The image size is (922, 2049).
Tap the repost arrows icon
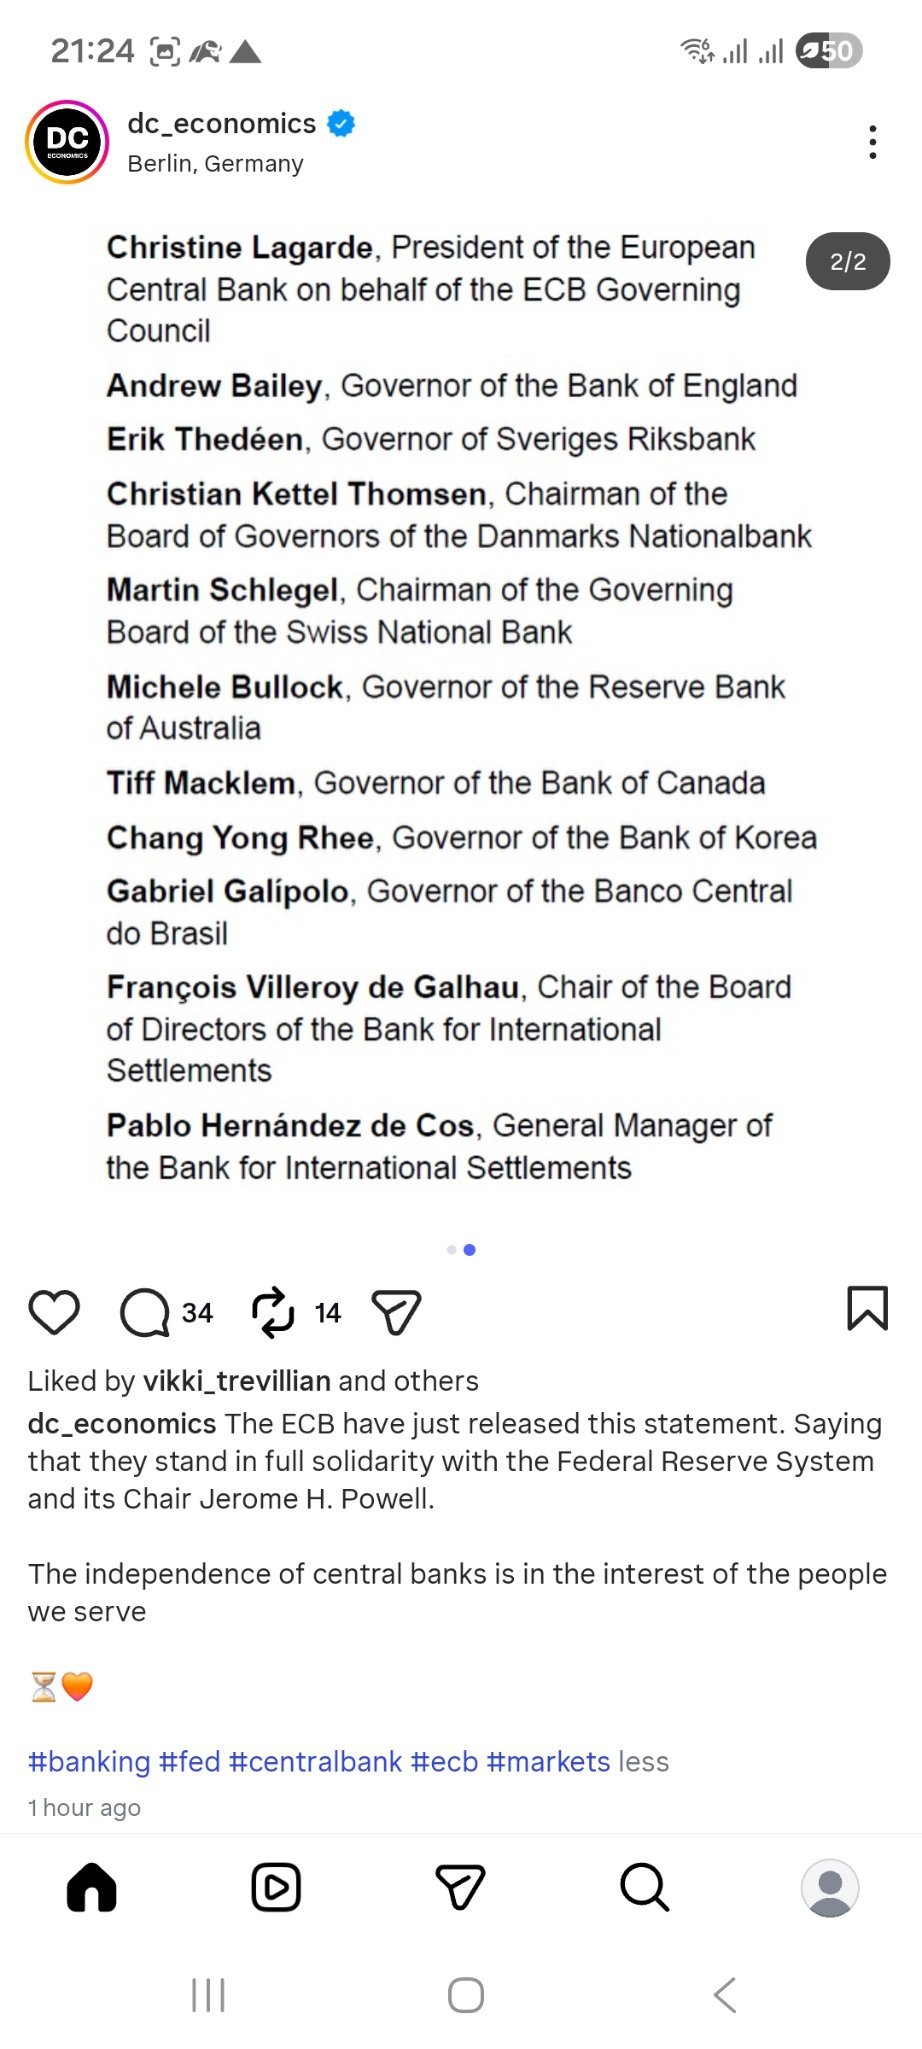pyautogui.click(x=273, y=1312)
